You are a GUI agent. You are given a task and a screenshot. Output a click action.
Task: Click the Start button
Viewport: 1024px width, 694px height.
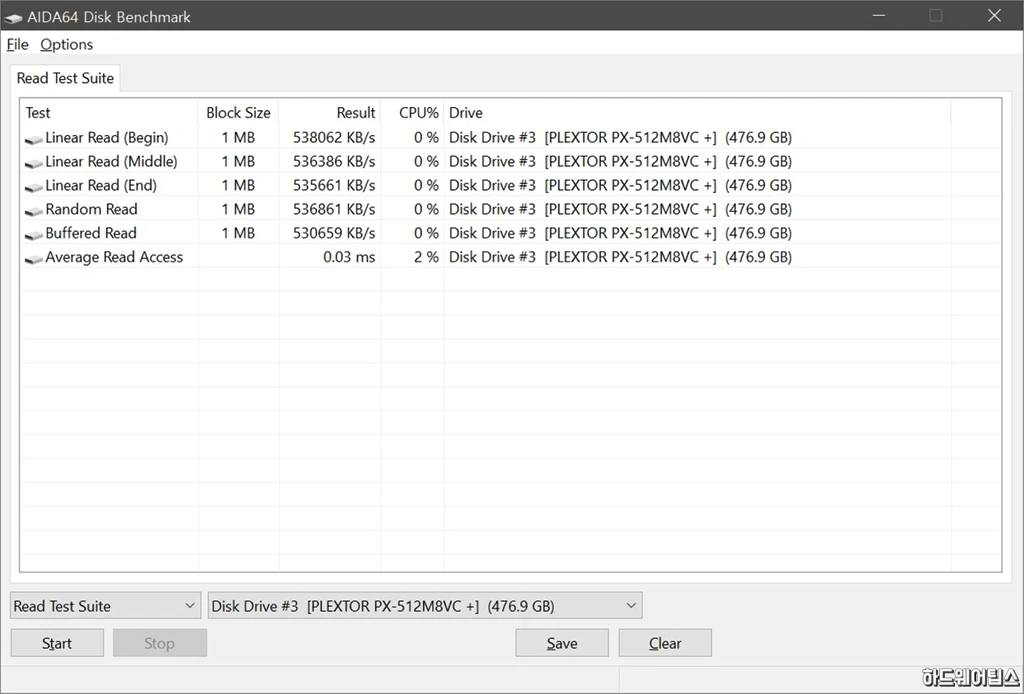(57, 643)
